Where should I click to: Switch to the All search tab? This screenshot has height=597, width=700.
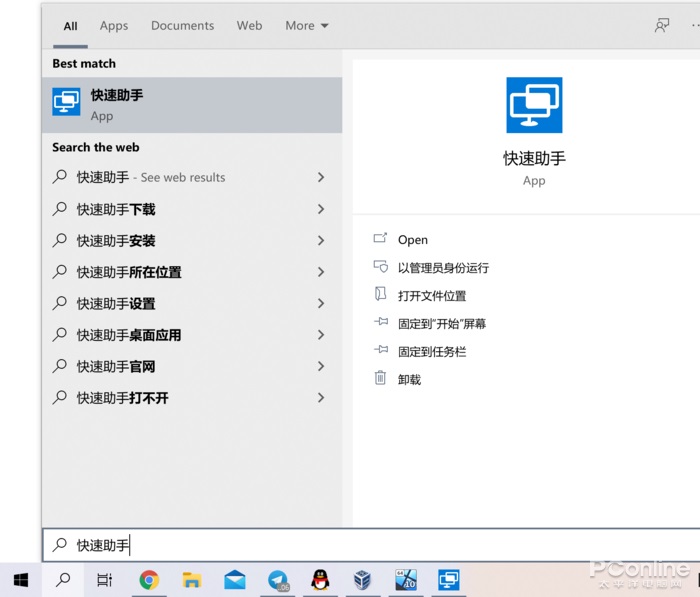[70, 26]
